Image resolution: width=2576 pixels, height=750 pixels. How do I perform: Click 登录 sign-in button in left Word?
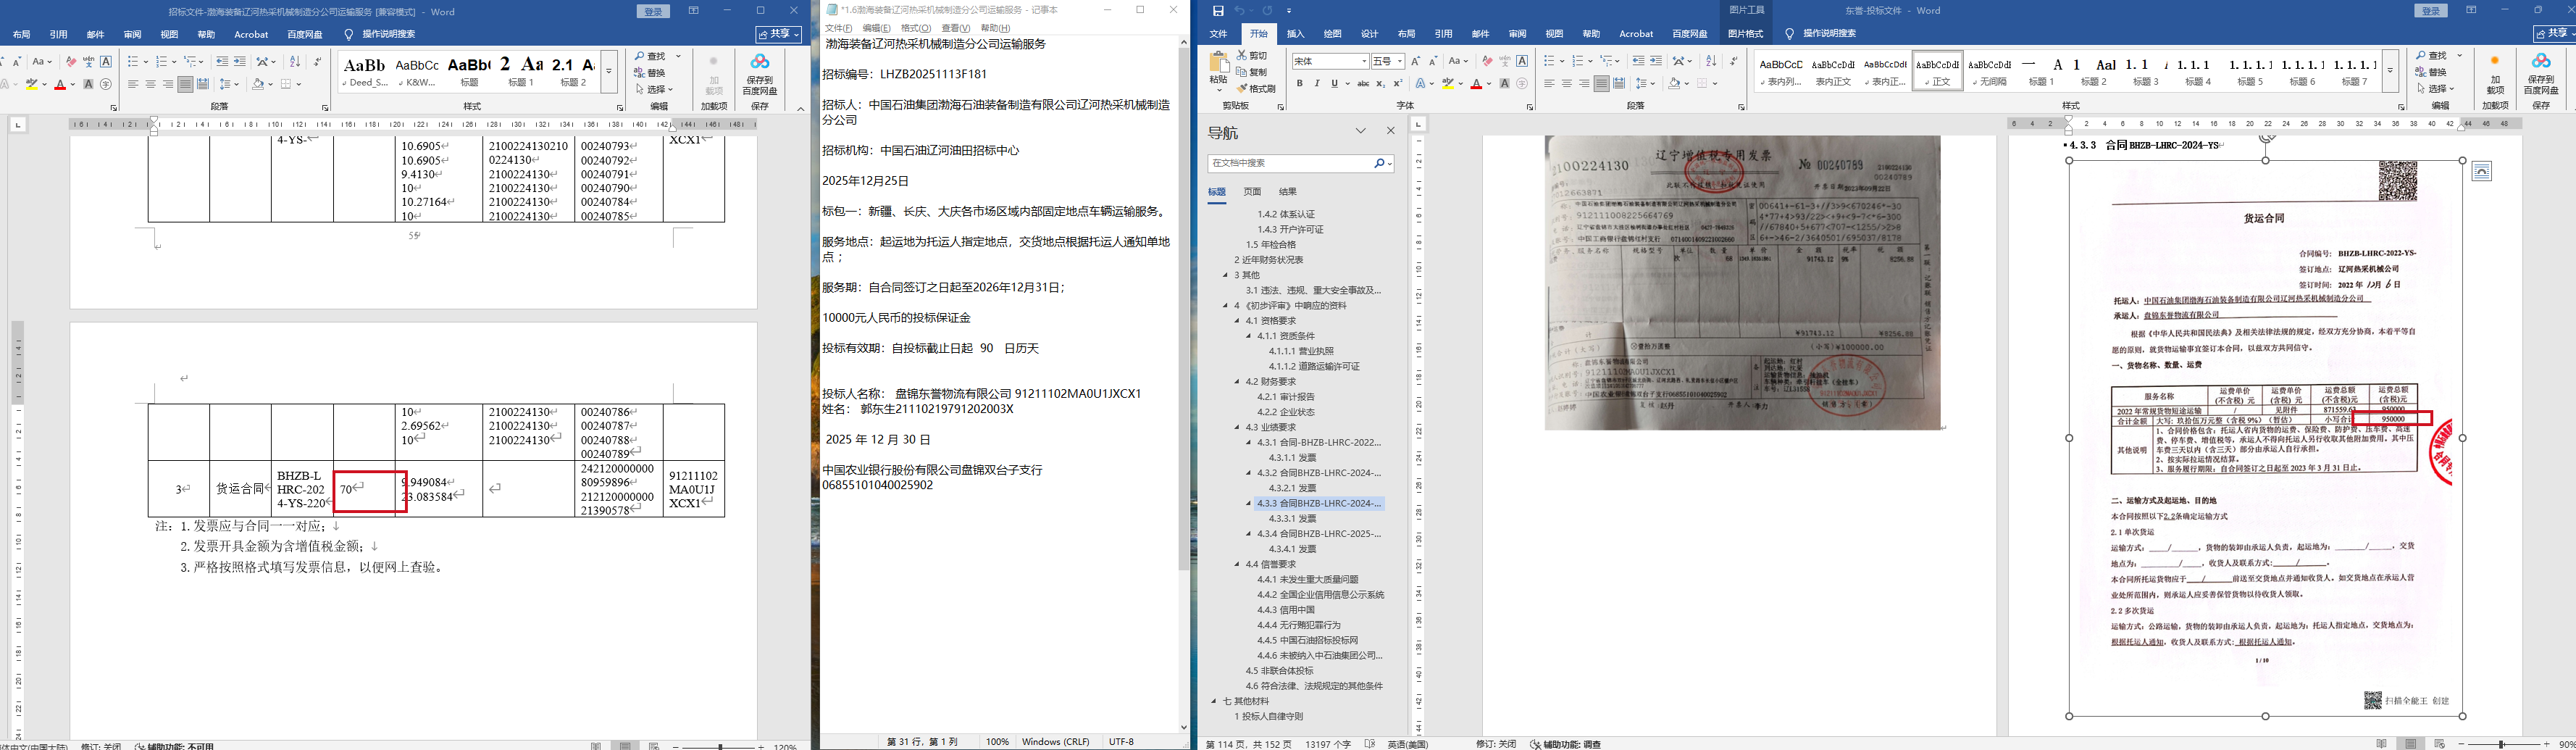click(x=654, y=11)
